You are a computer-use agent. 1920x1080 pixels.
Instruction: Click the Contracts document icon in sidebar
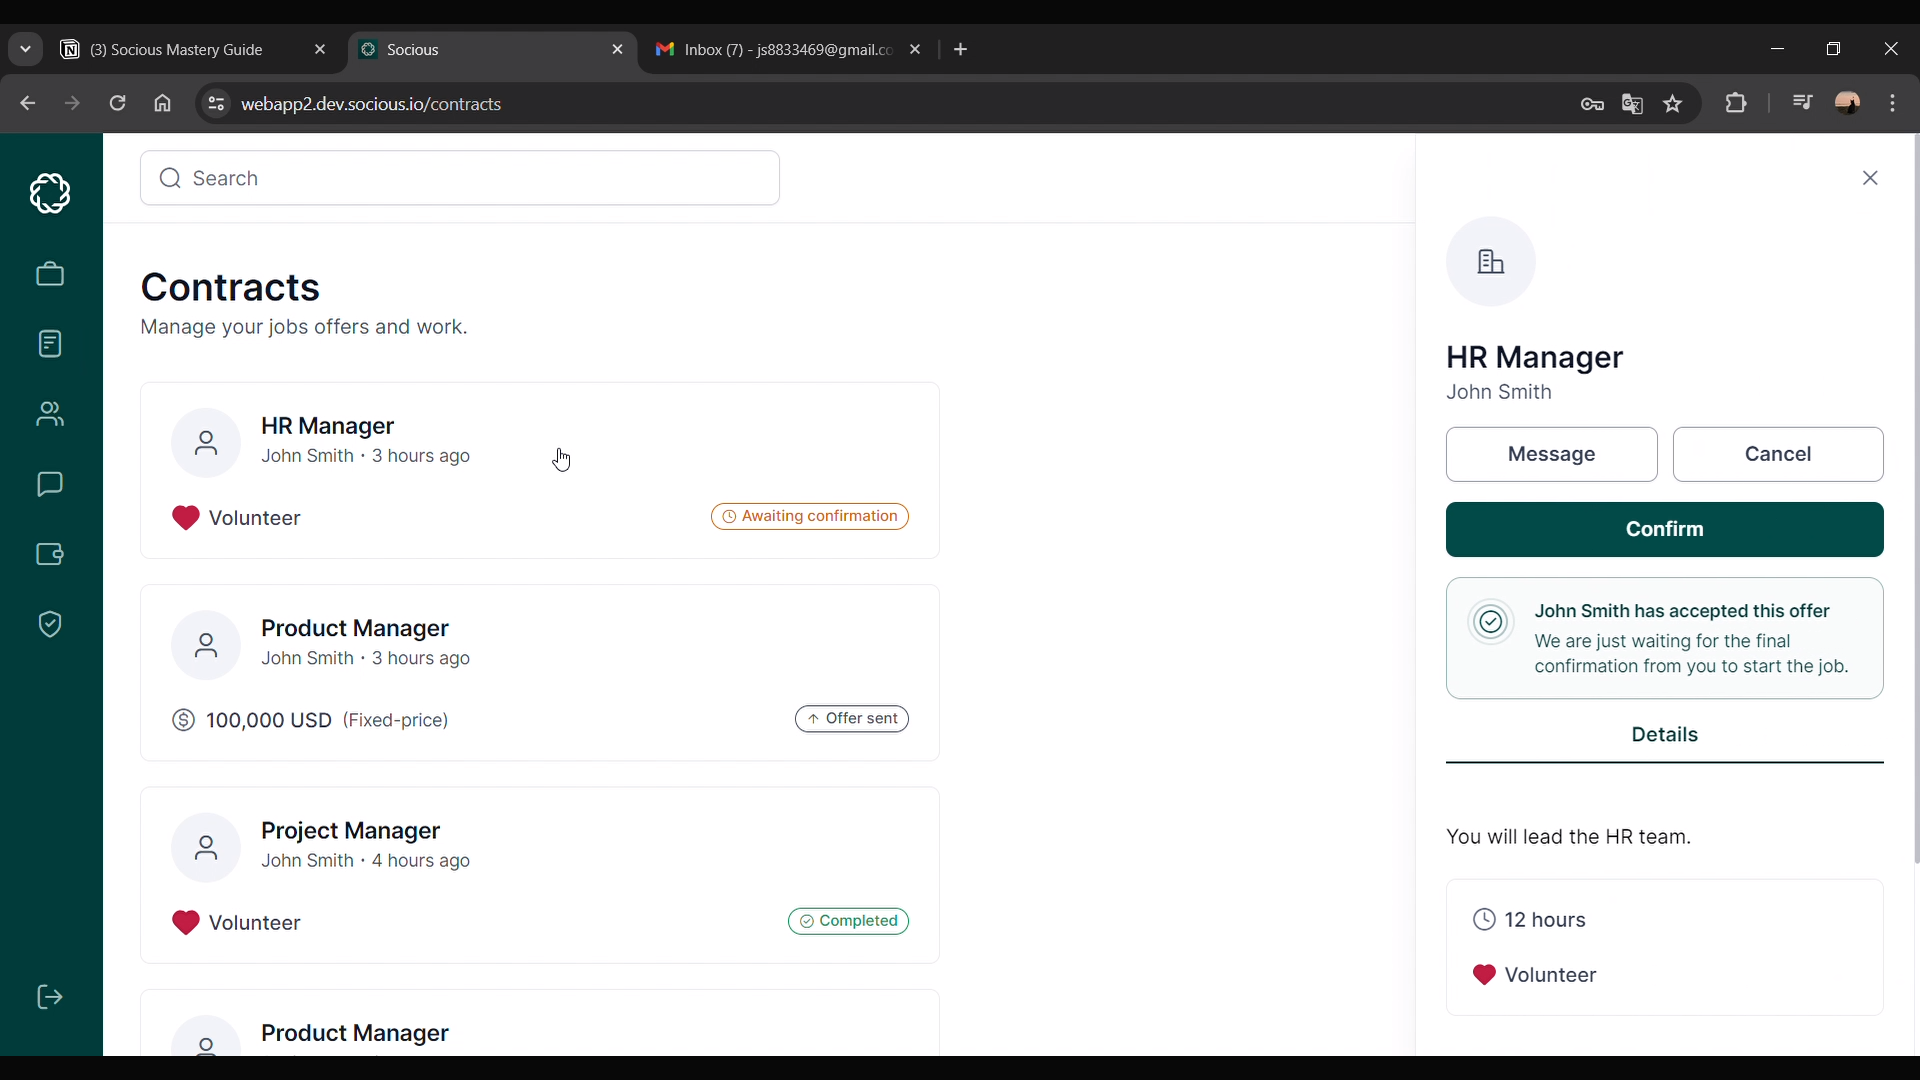point(50,344)
